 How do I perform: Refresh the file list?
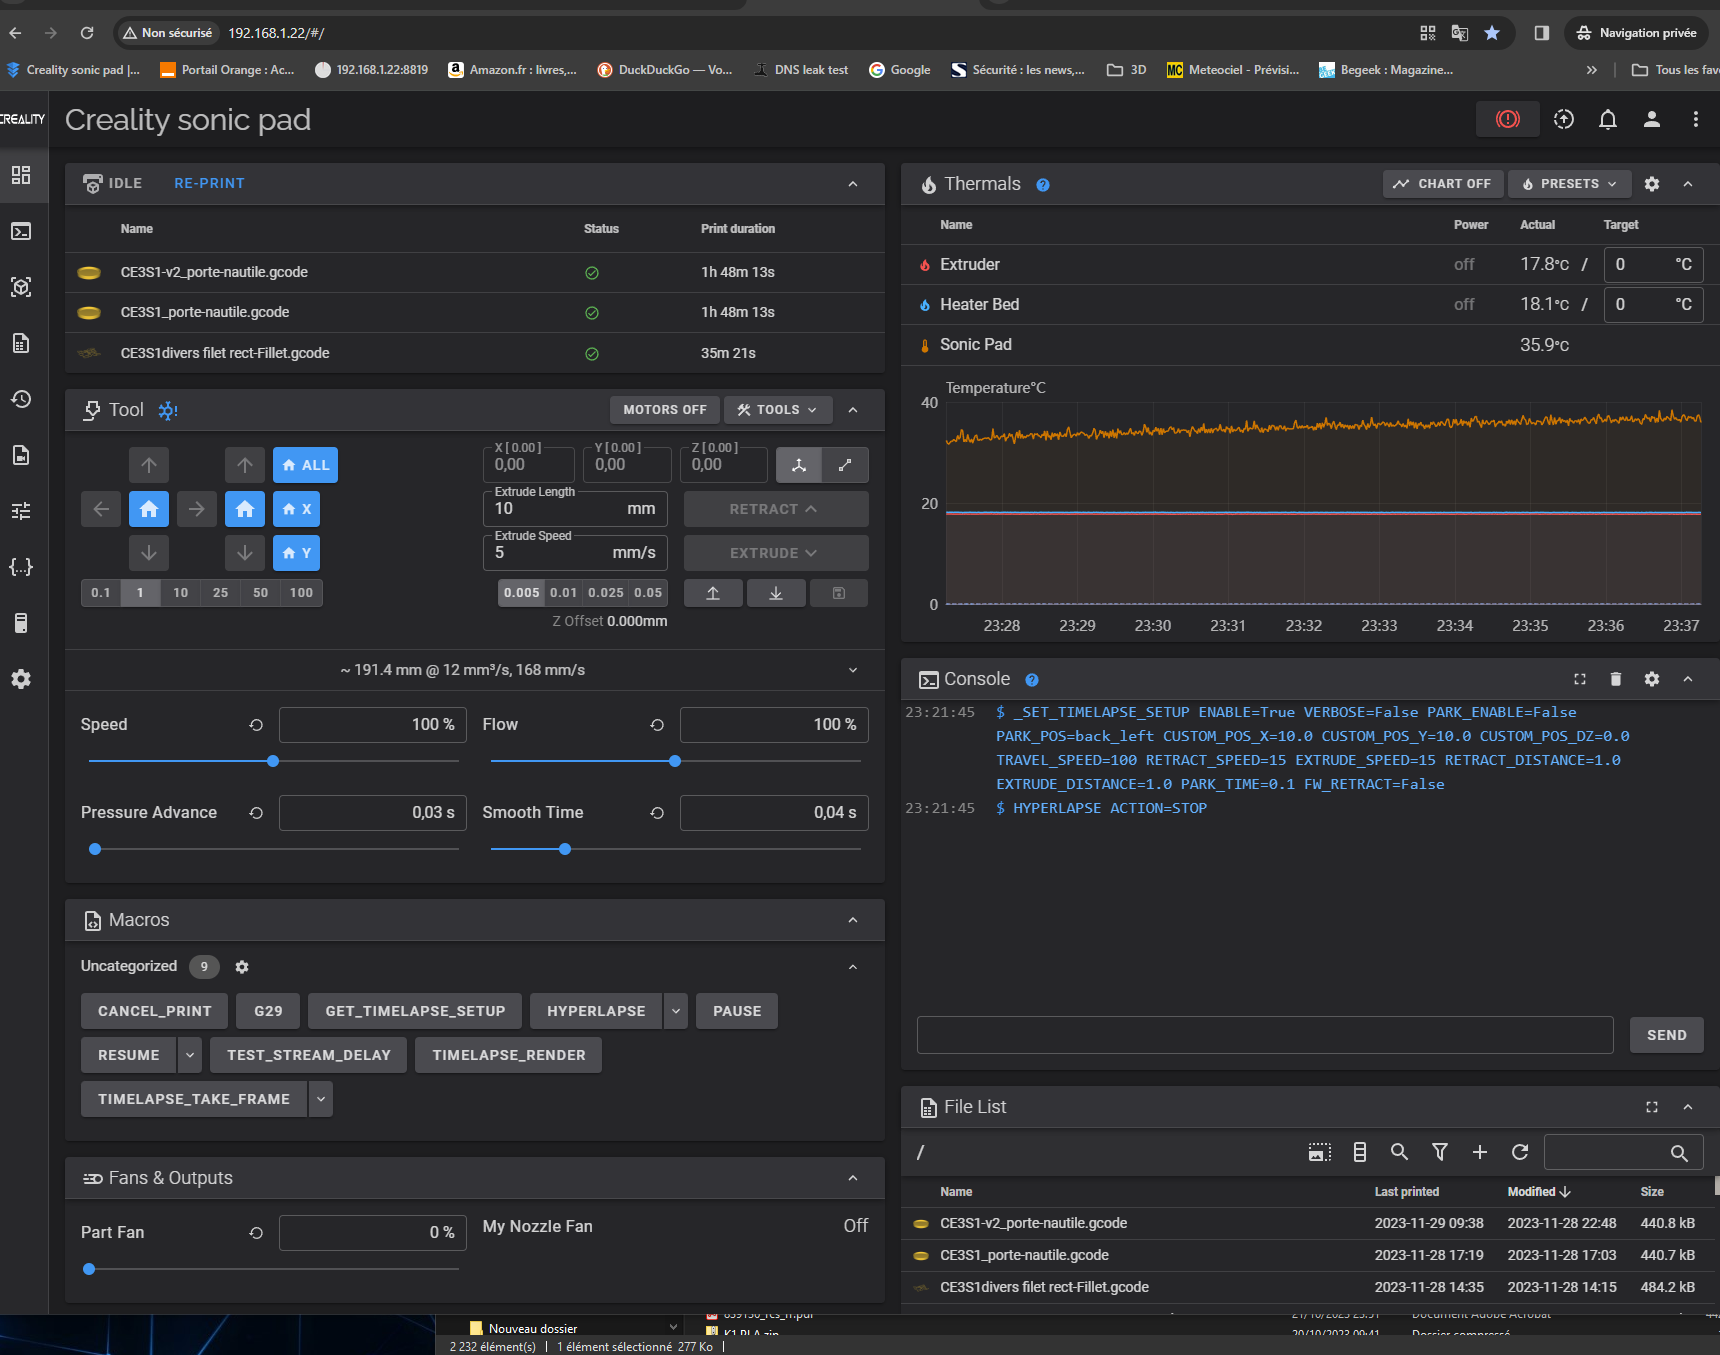tap(1519, 1152)
